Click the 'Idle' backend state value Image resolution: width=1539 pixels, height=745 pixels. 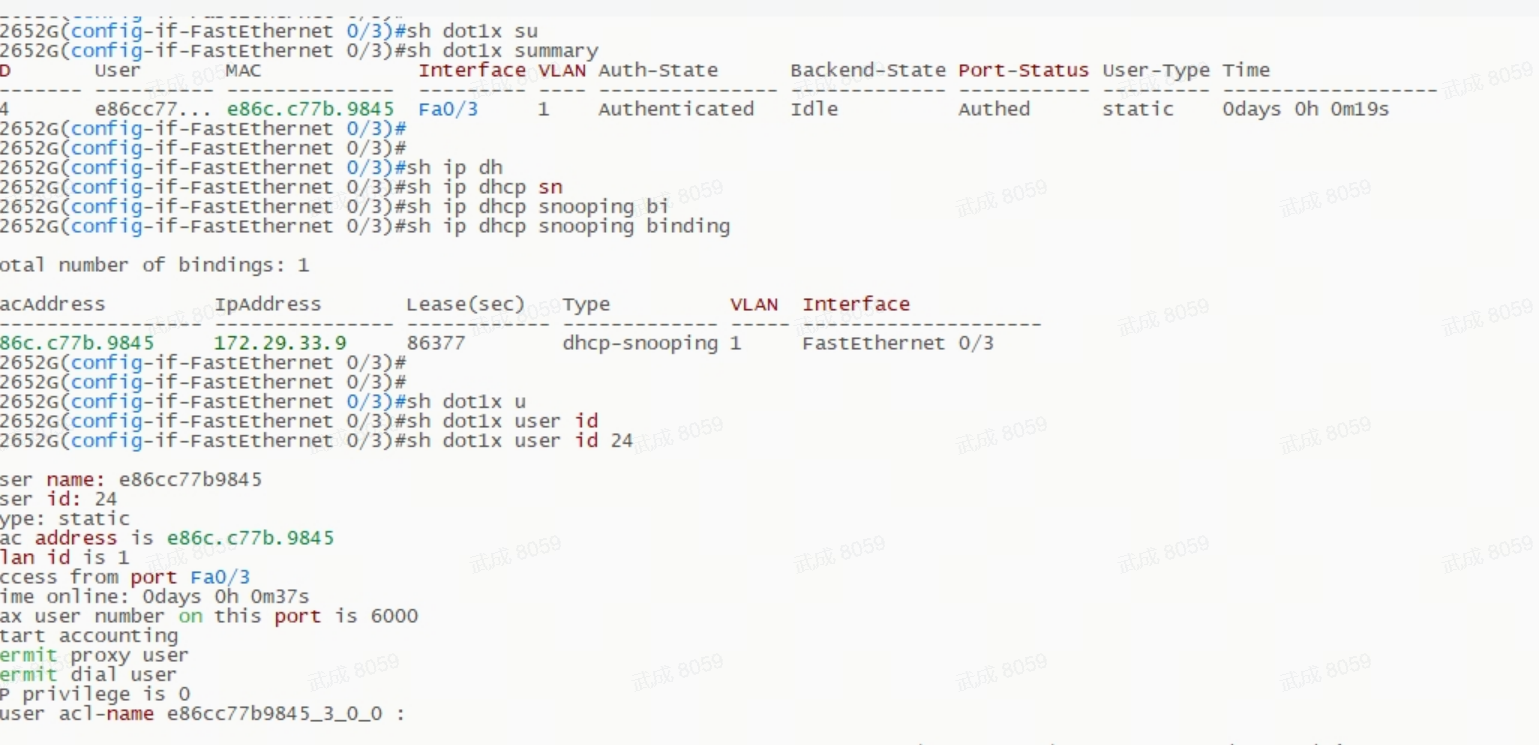814,109
